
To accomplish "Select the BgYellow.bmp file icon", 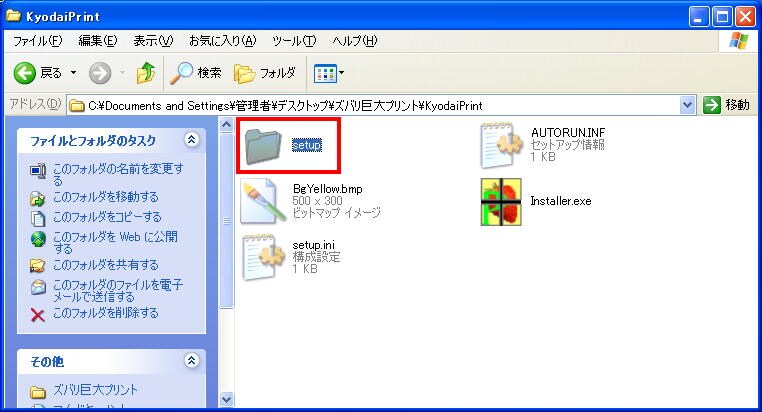I will pos(262,201).
